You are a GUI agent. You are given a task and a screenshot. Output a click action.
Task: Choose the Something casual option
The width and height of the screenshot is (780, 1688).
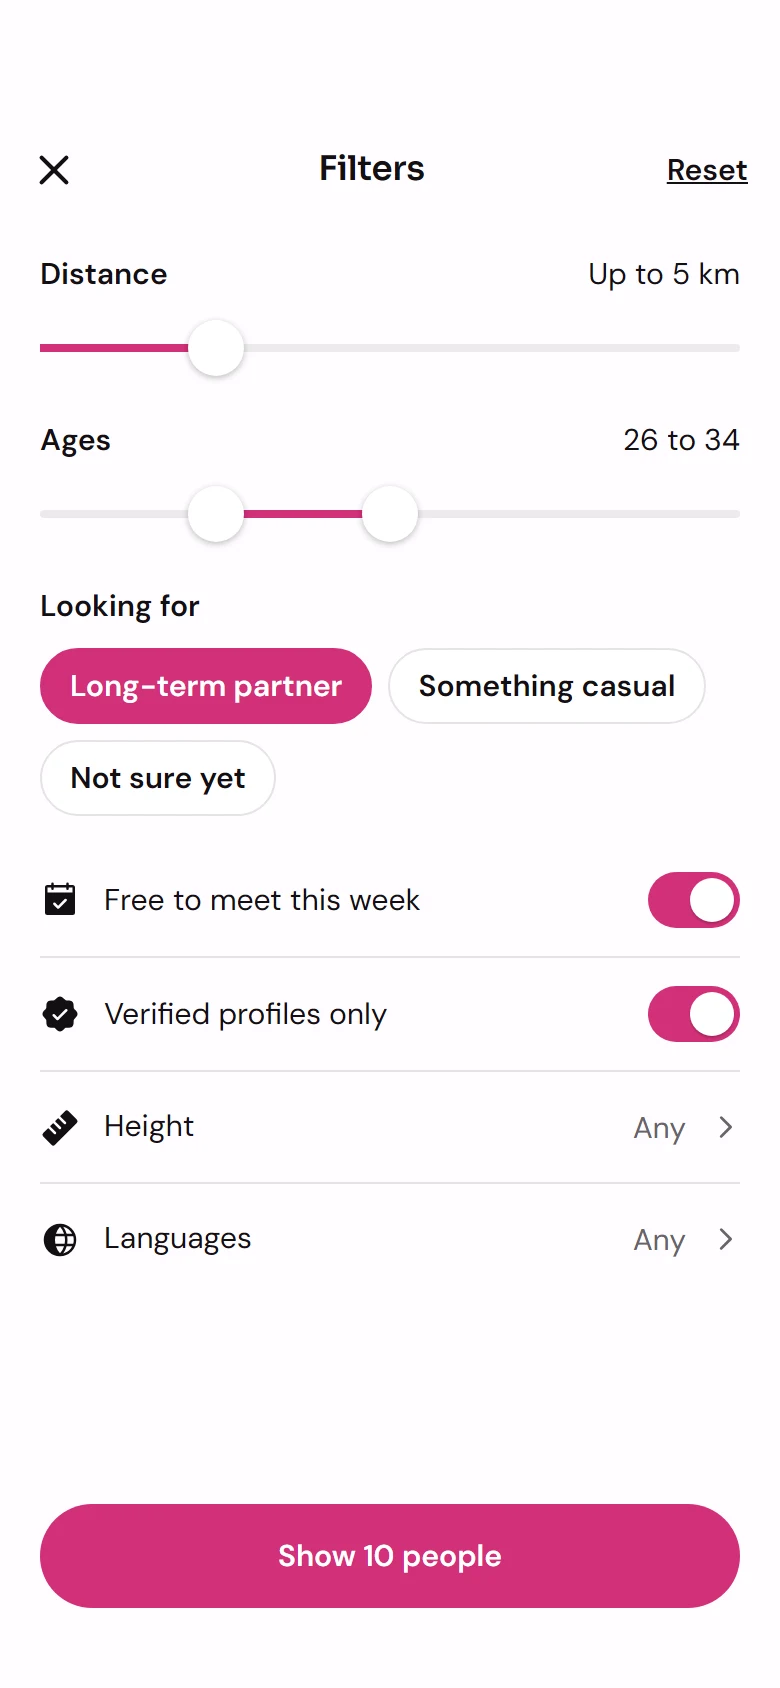(x=547, y=686)
